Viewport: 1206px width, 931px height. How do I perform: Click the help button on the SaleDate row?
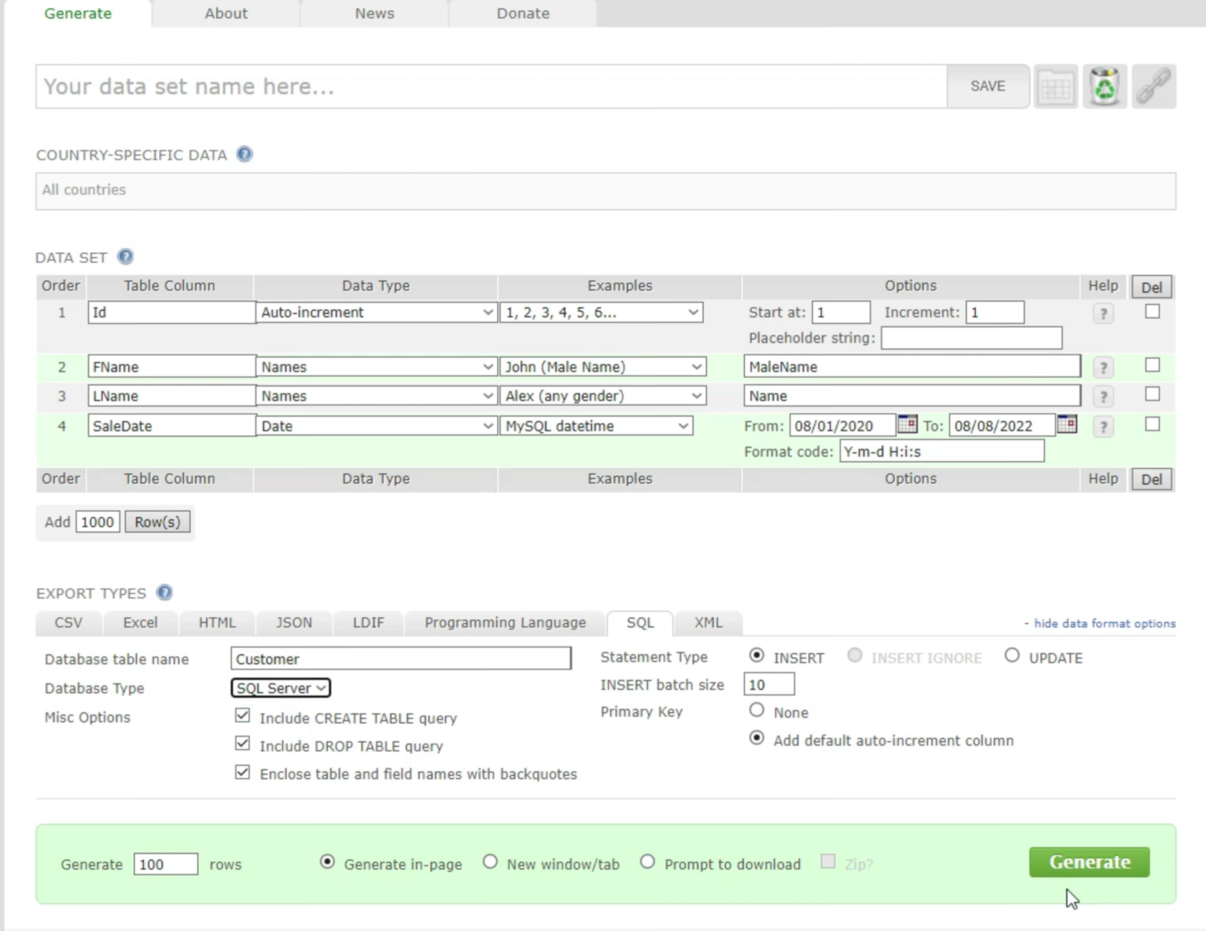tap(1102, 425)
